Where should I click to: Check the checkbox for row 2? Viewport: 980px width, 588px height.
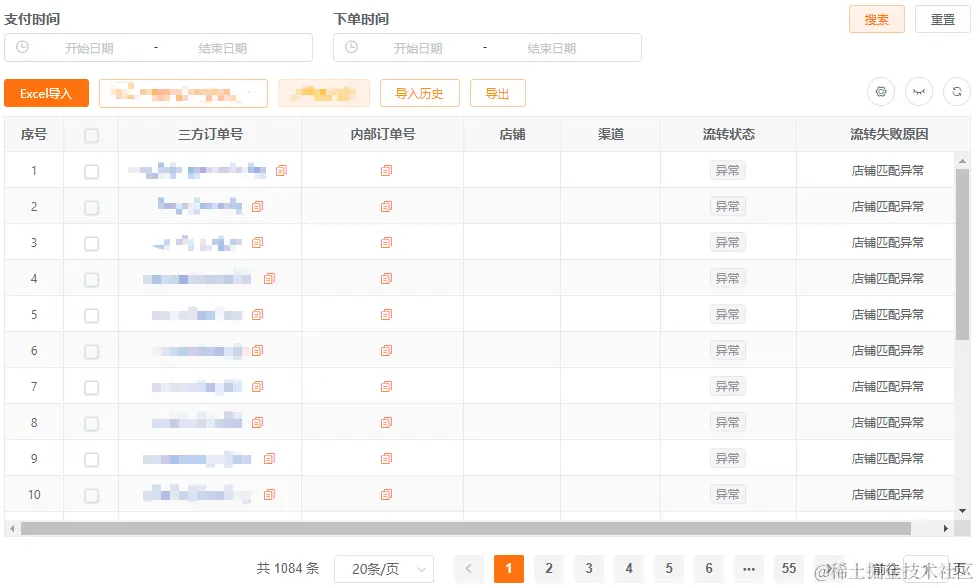point(91,207)
